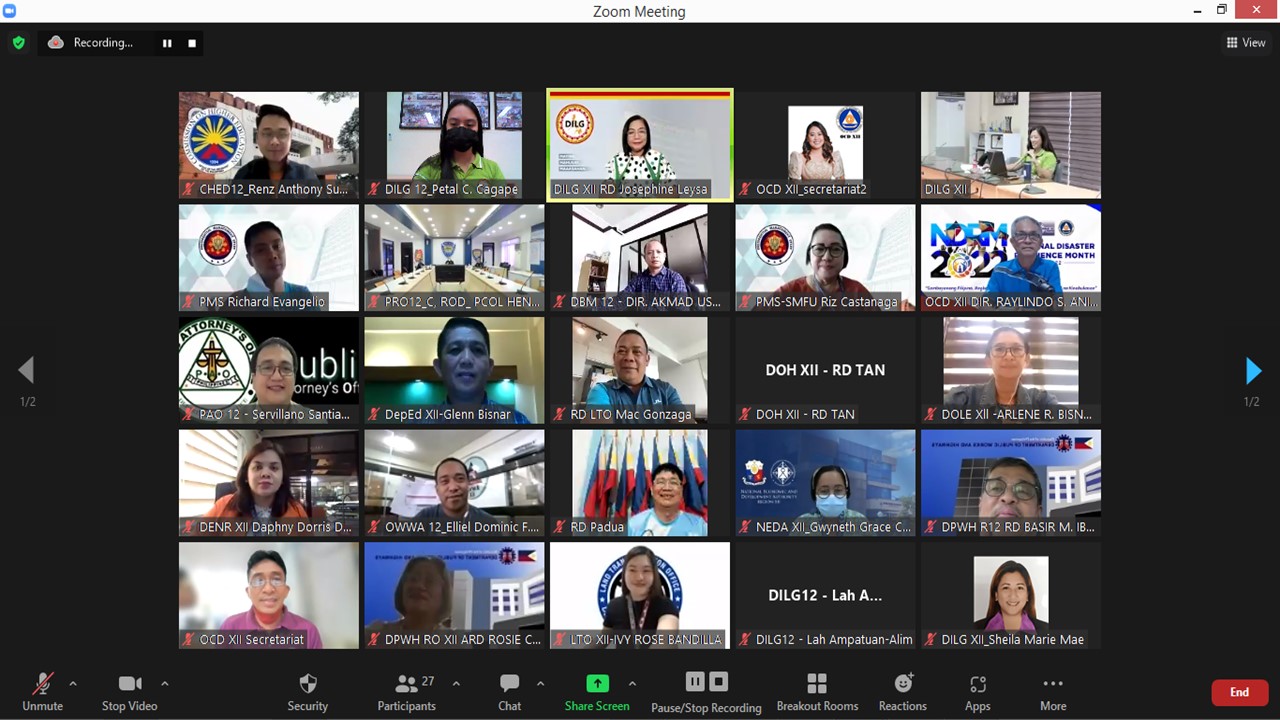Stop recording in top-left indicator

[x=192, y=43]
